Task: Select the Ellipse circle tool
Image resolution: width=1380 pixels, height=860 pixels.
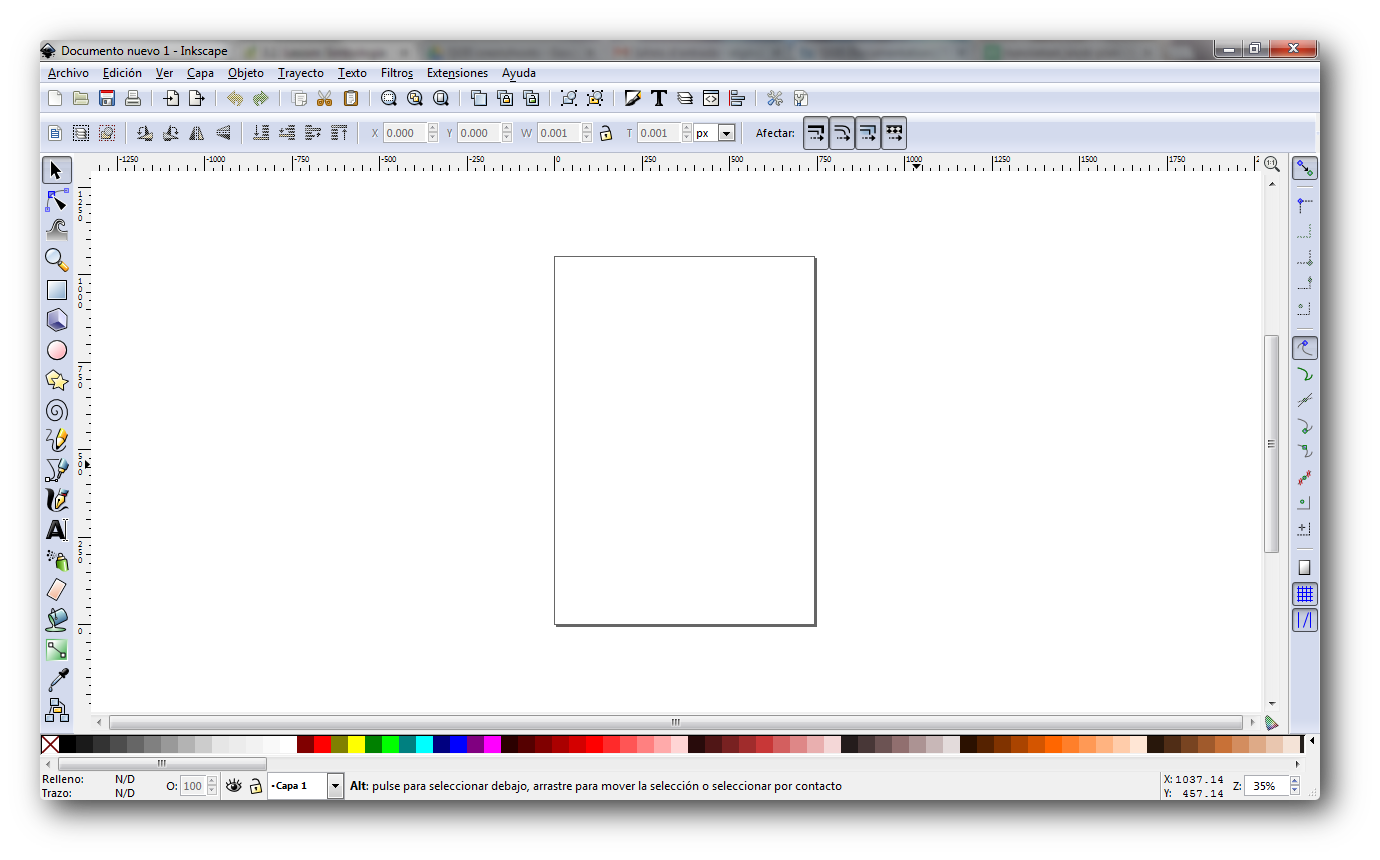Action: (57, 350)
